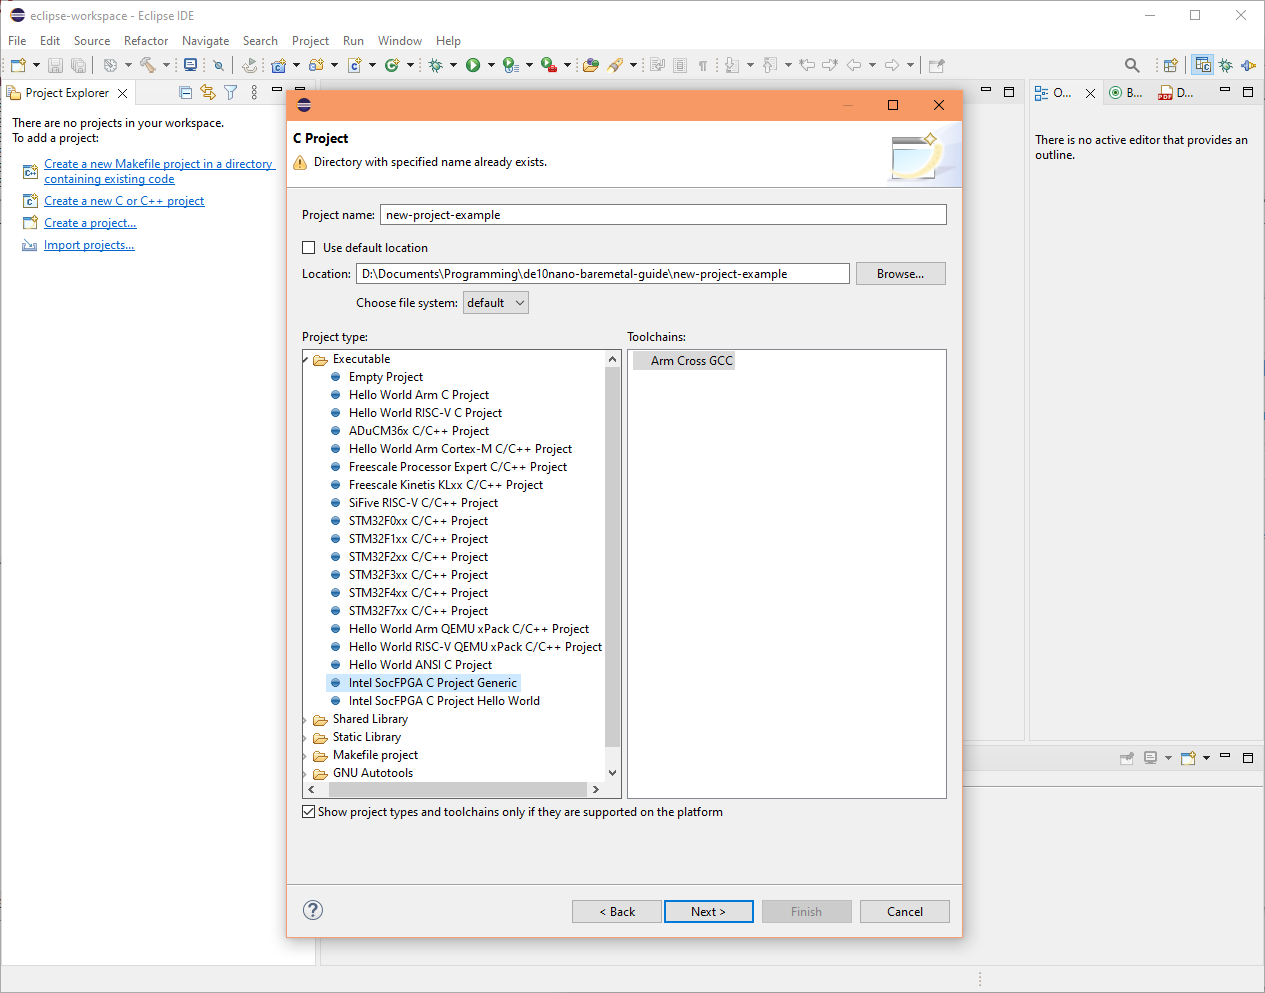The height and width of the screenshot is (993, 1265).
Task: Toggle Link with Editor in Project Explorer
Action: click(208, 92)
